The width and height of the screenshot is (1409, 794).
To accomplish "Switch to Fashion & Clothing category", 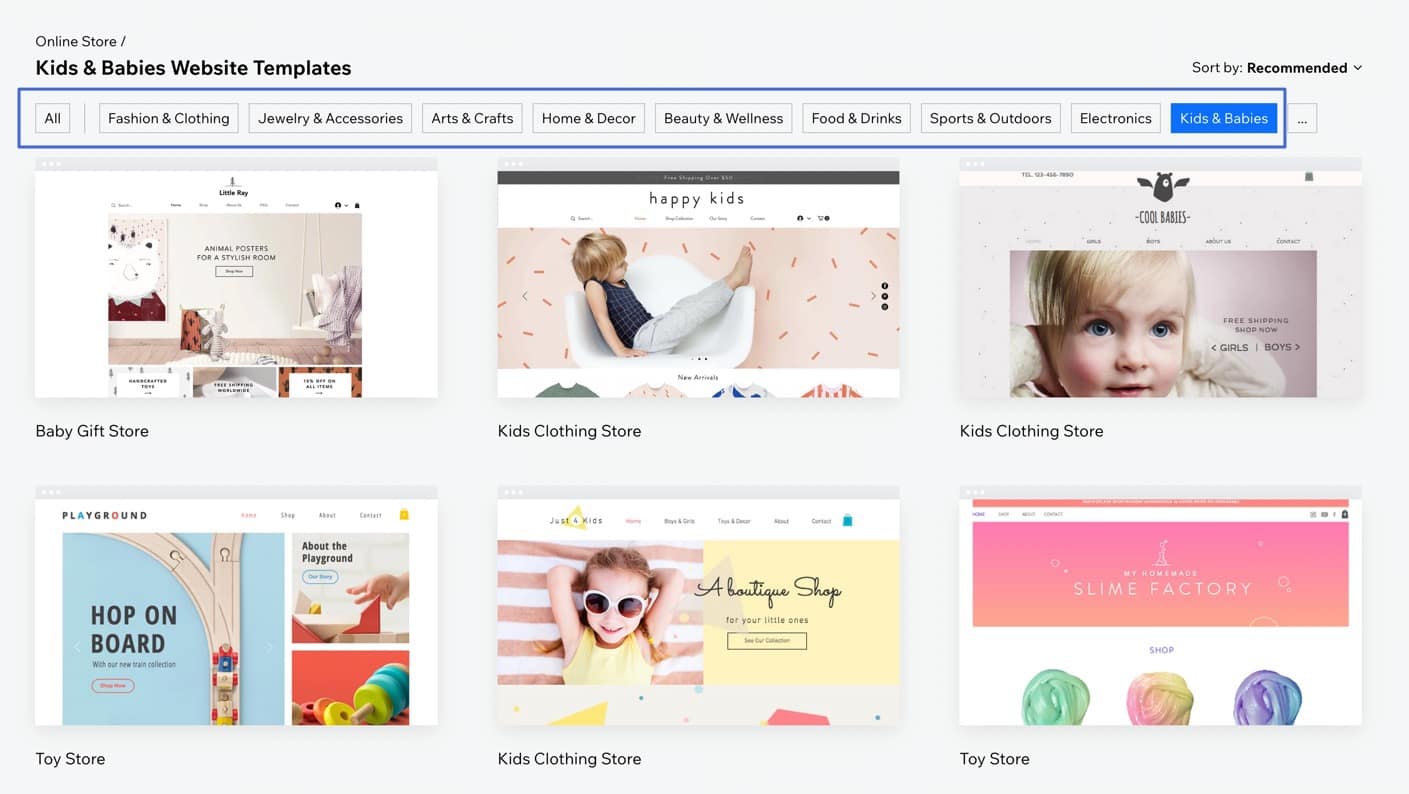I will [168, 119].
